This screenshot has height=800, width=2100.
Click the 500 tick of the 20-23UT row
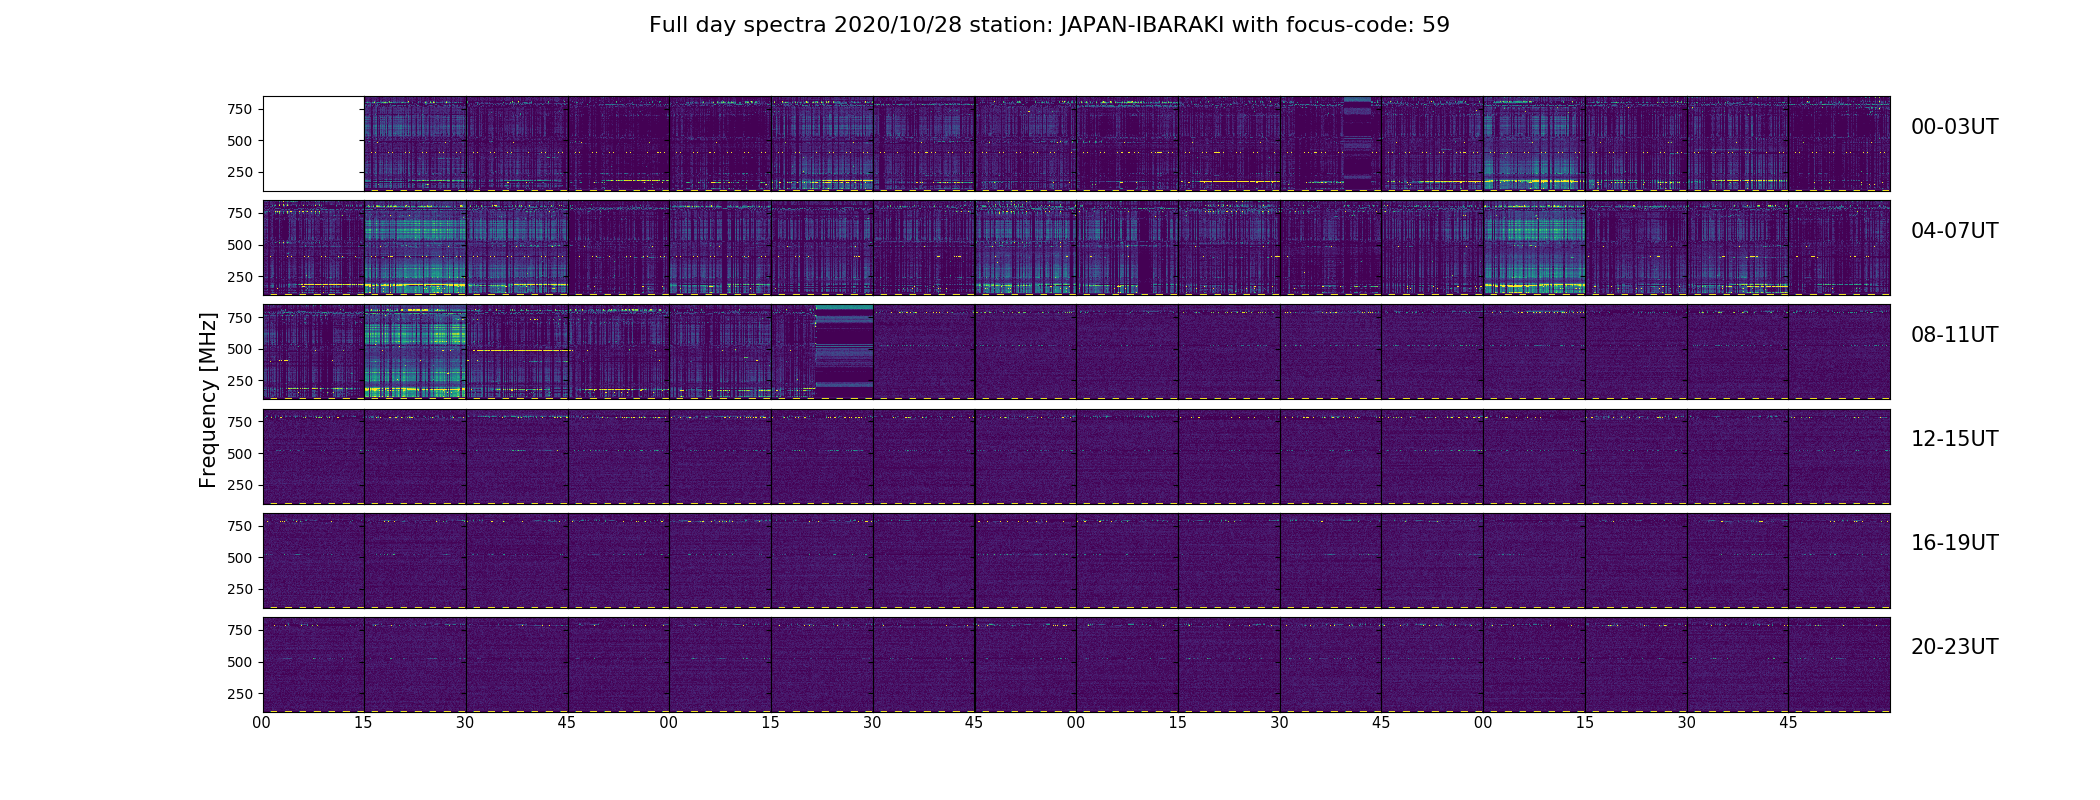[240, 662]
